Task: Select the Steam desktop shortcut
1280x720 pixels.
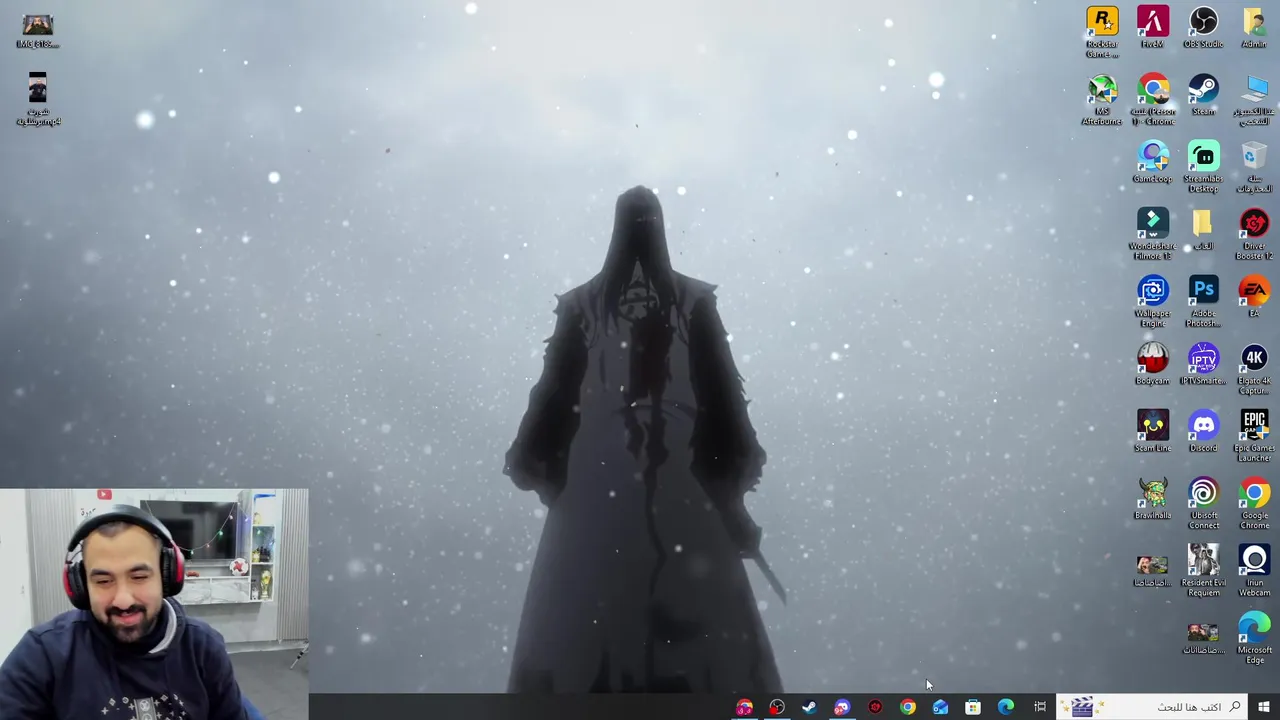Action: [x=1203, y=95]
